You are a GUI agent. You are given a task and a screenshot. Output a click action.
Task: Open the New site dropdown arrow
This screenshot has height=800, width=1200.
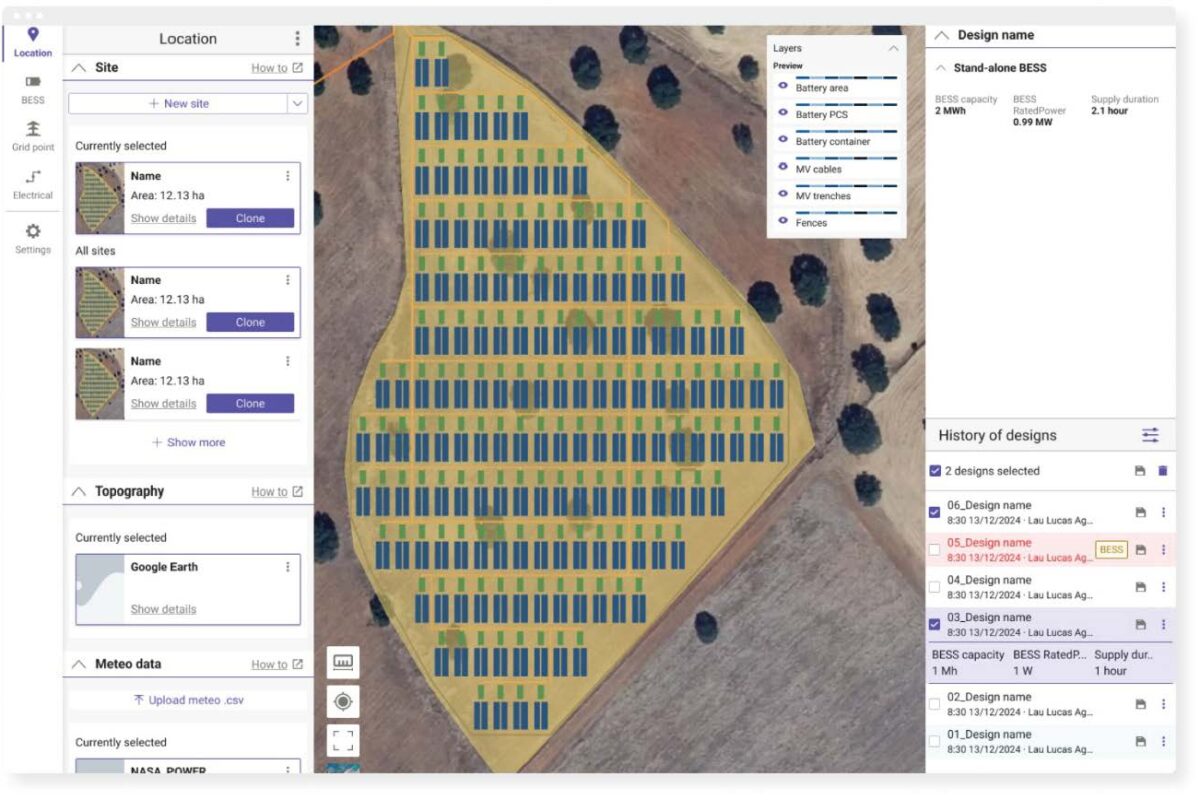point(297,103)
